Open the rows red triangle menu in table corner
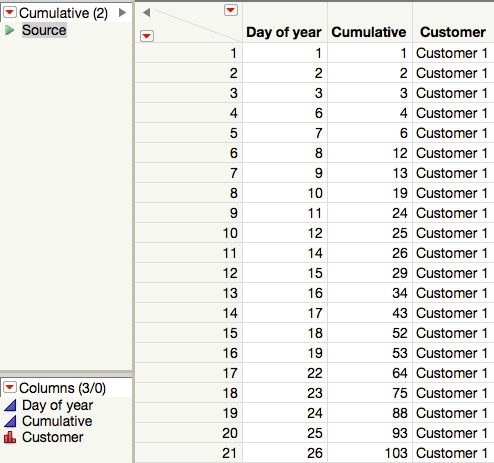 (147, 36)
